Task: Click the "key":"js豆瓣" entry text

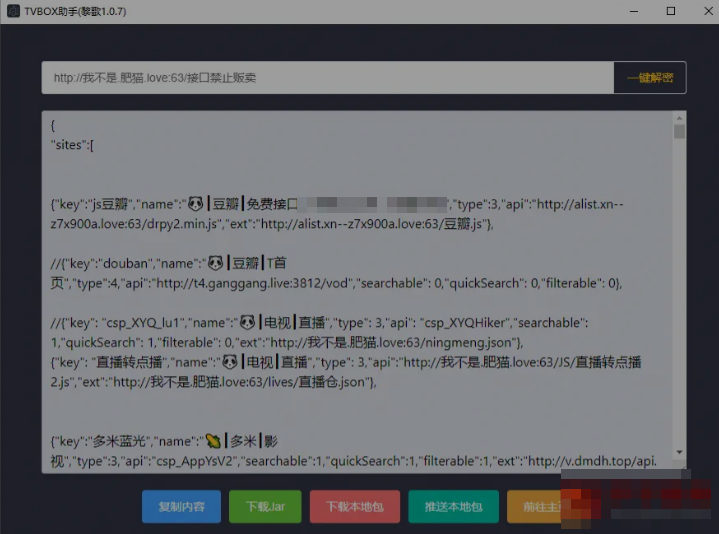Action: 91,204
